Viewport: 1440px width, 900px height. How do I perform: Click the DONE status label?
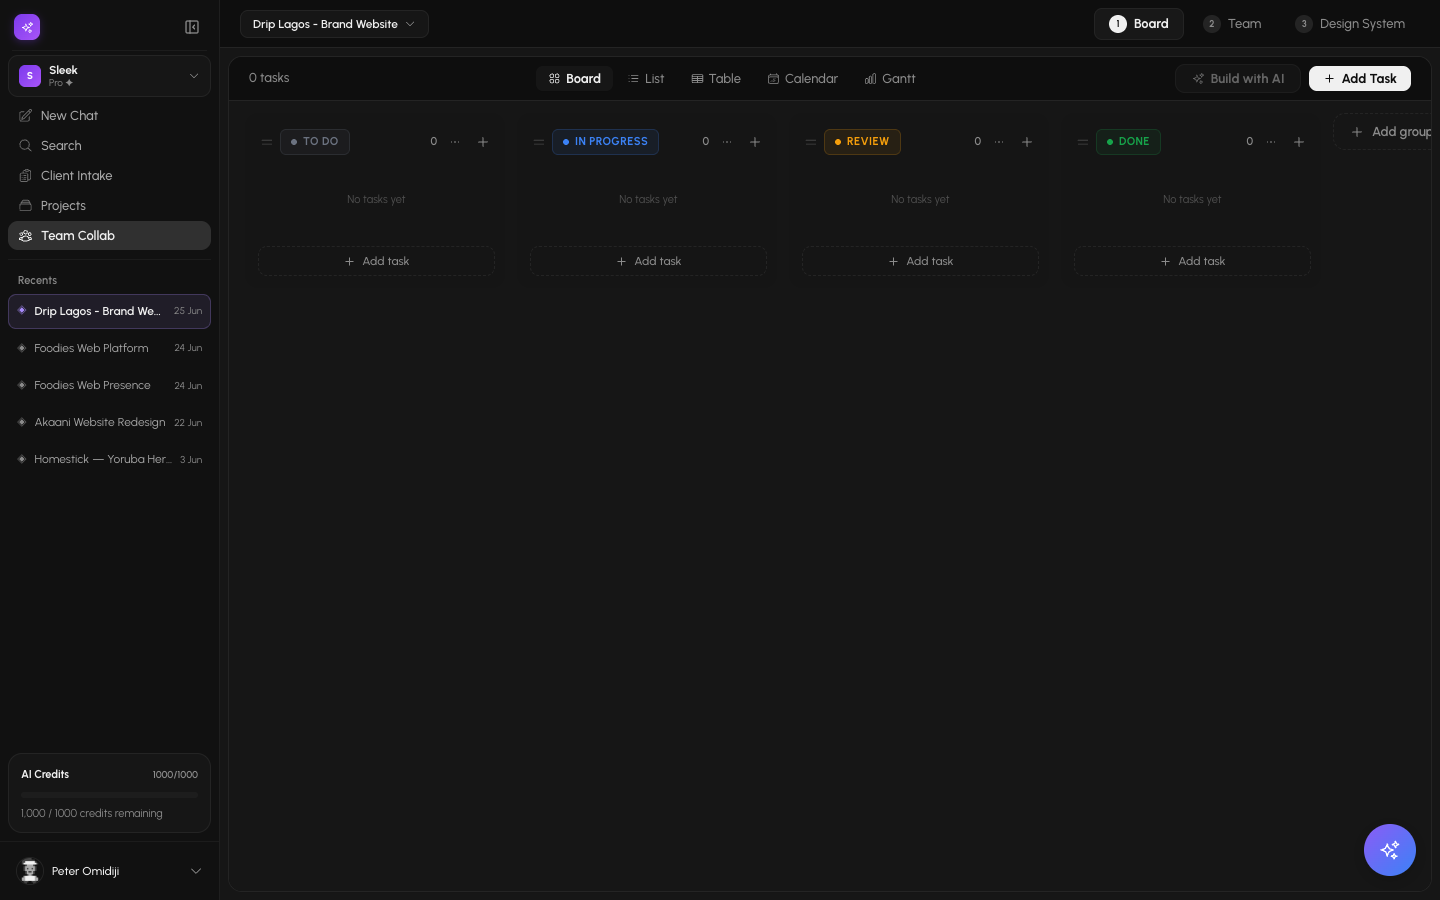1128,142
